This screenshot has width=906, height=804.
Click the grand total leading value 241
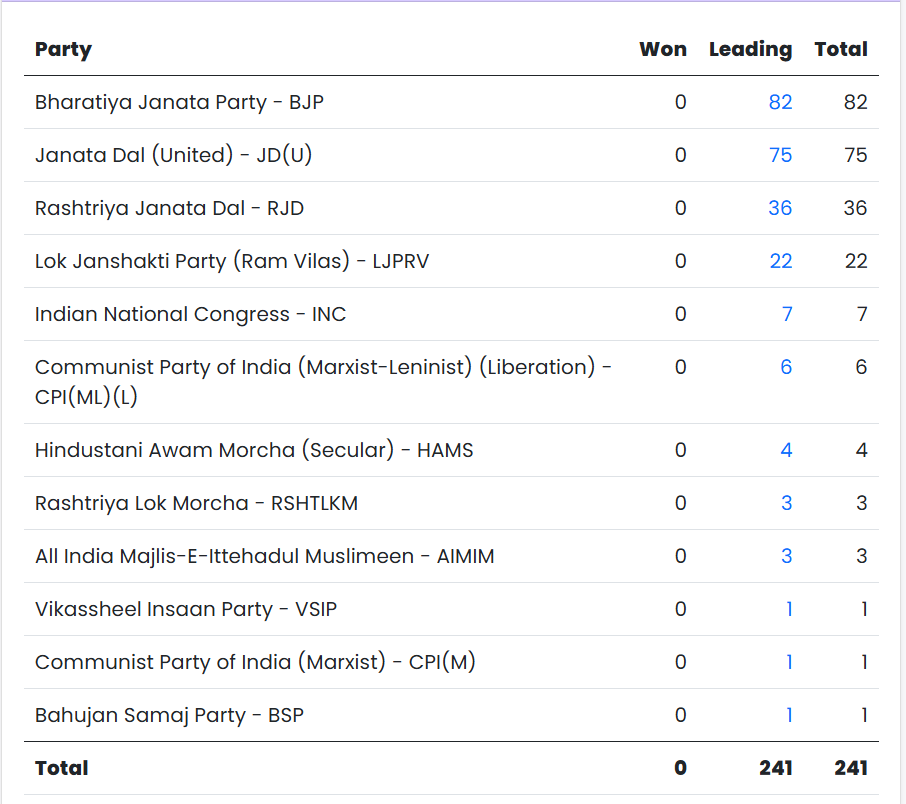pos(775,768)
